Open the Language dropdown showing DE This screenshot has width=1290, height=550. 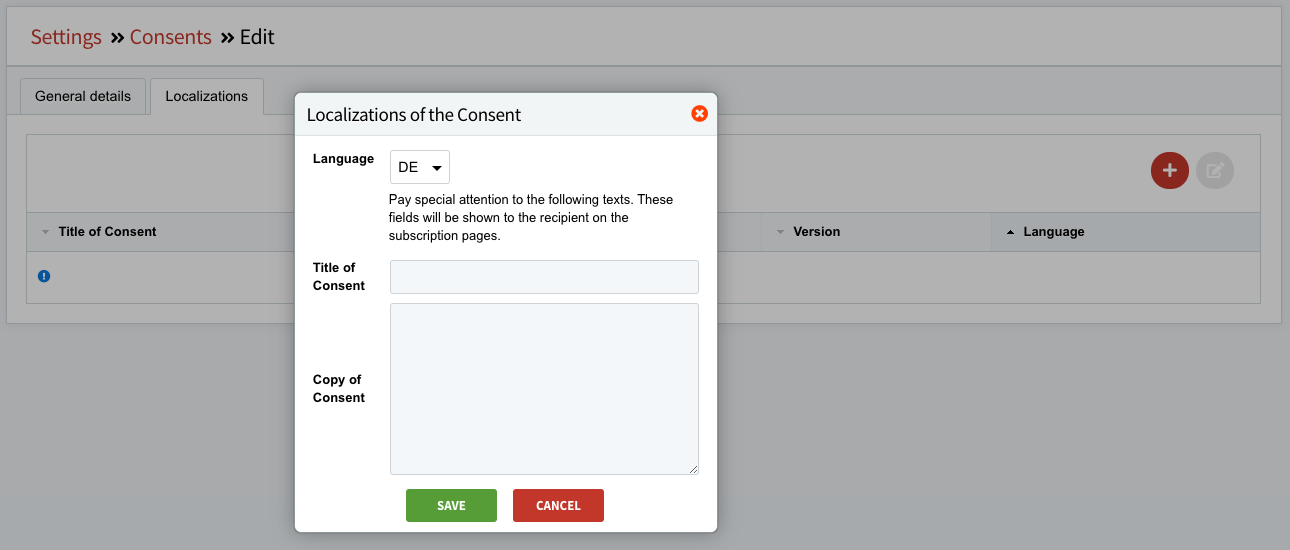point(420,167)
